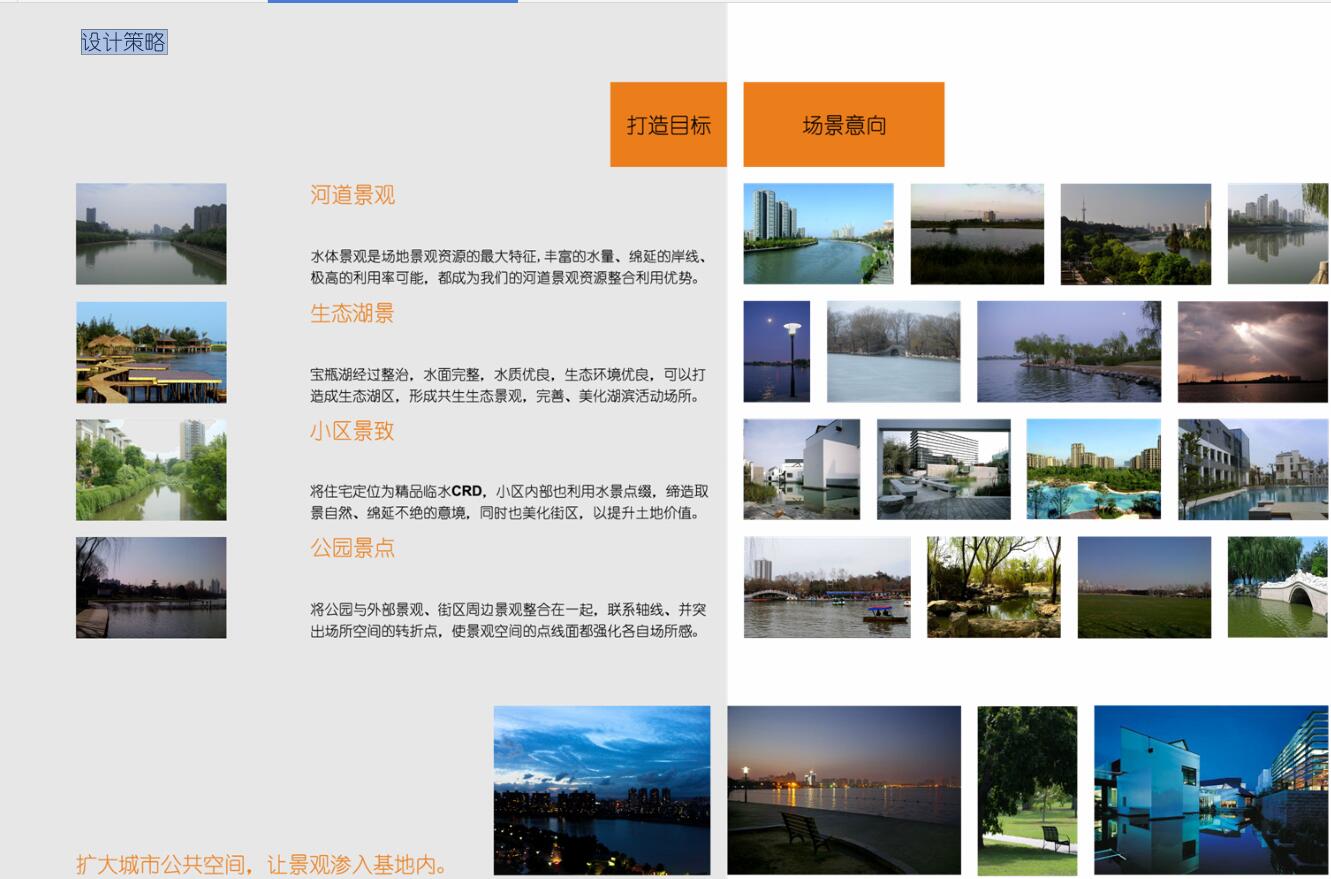Select the park lake with boats photo
Screen dimensions: 1331x879
click(827, 587)
